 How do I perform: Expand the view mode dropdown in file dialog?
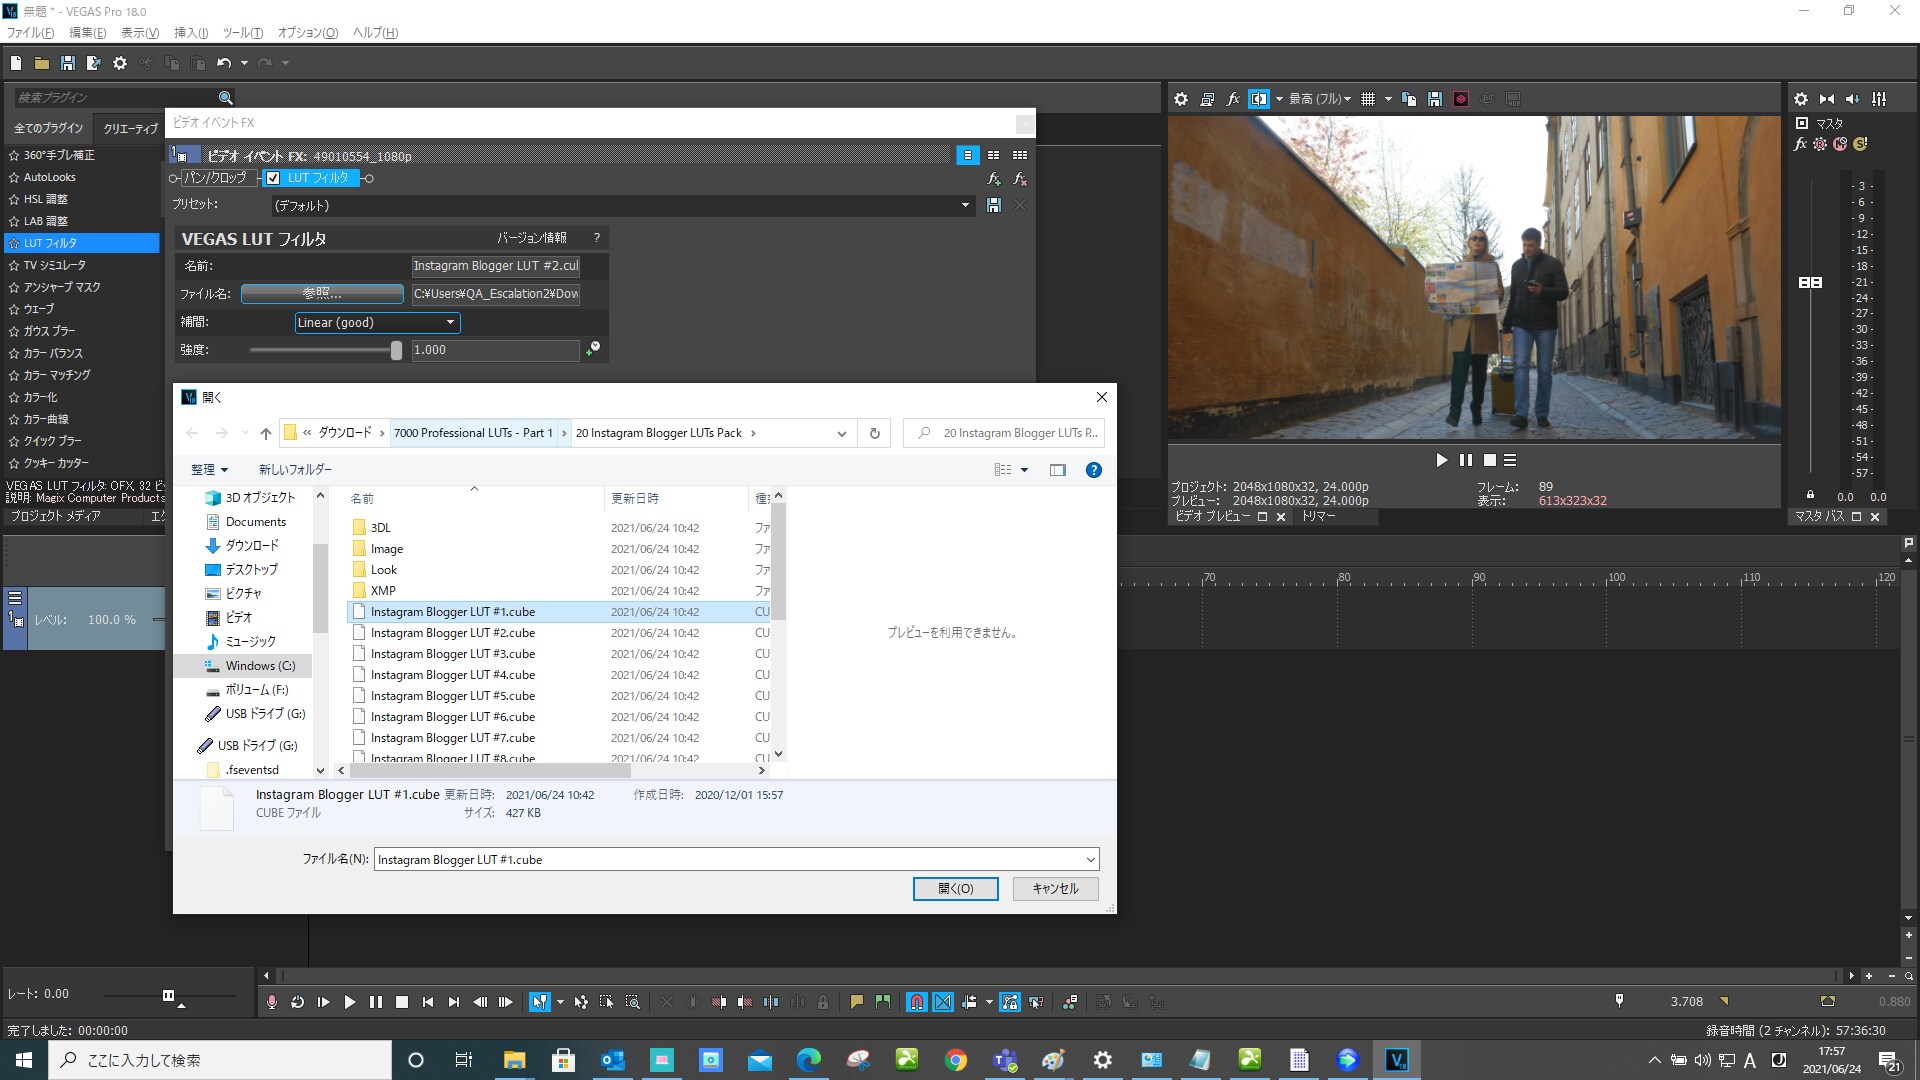(1024, 470)
